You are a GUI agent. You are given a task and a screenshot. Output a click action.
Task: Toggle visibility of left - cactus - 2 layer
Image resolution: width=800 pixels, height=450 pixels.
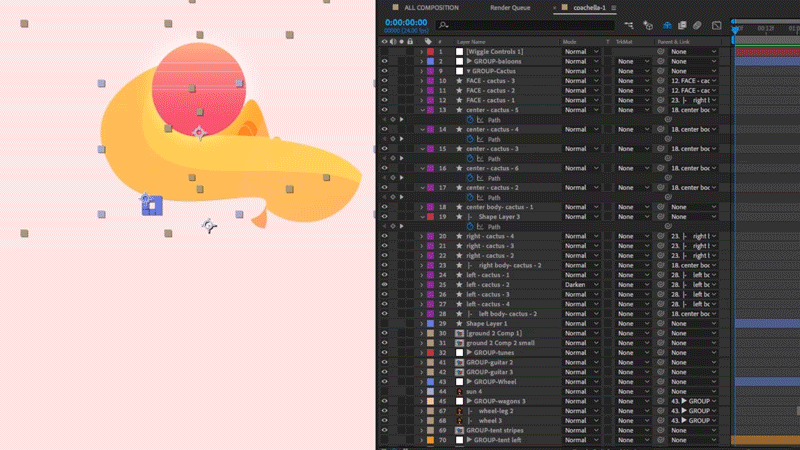click(x=384, y=285)
